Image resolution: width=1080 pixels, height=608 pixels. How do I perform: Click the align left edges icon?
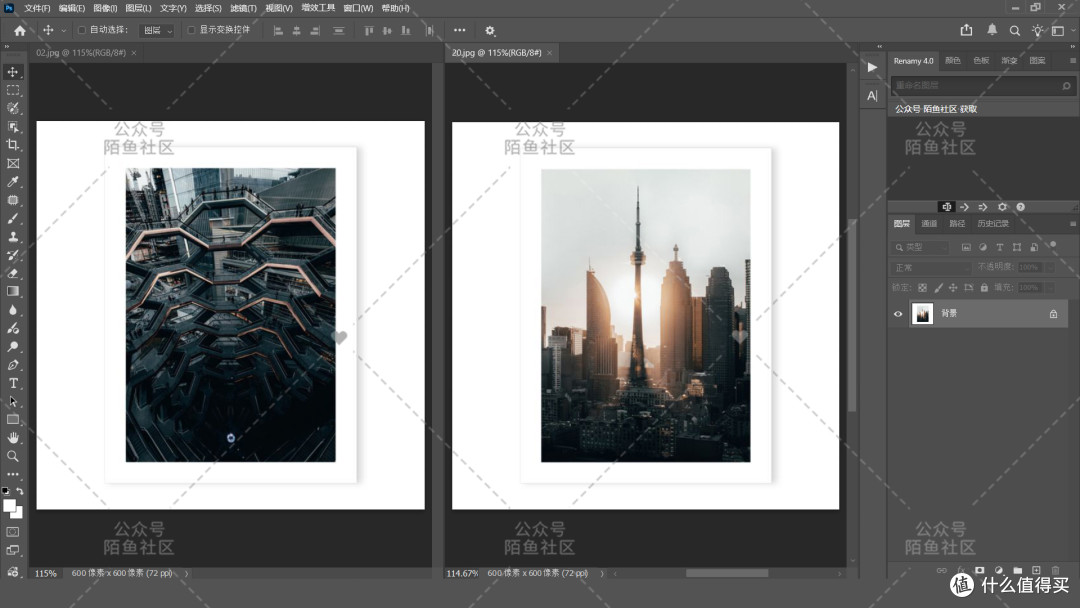point(278,30)
